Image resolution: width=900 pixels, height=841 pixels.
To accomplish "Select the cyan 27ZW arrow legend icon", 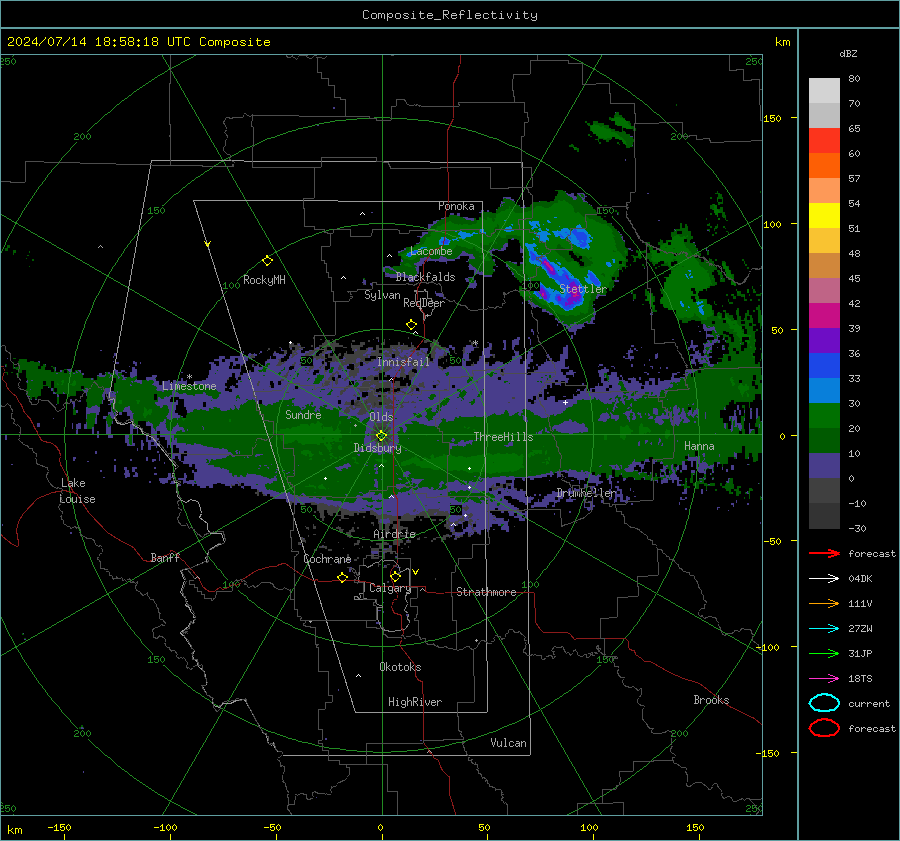I will click(x=824, y=628).
